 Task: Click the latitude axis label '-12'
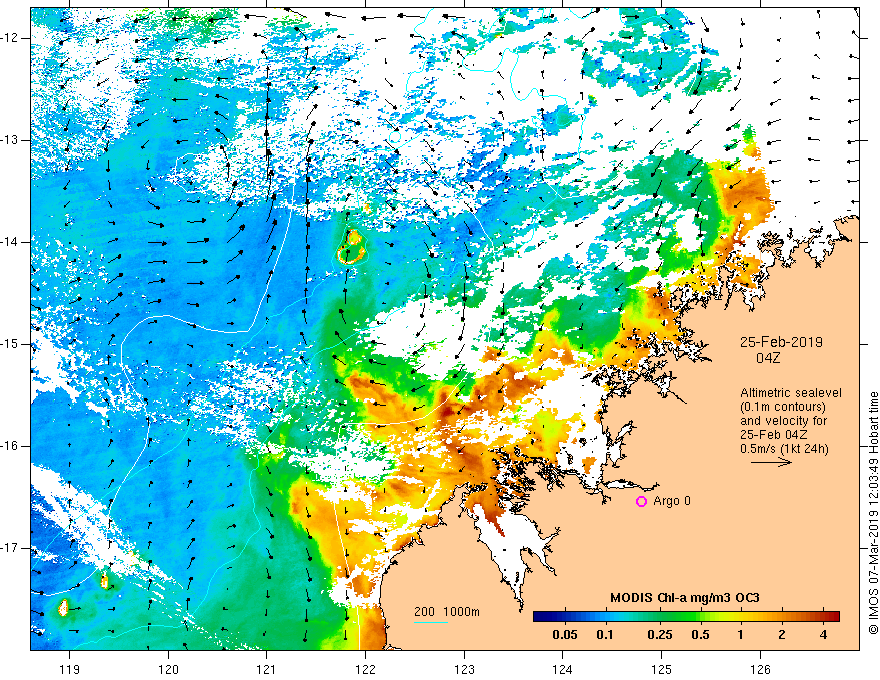coord(11,38)
